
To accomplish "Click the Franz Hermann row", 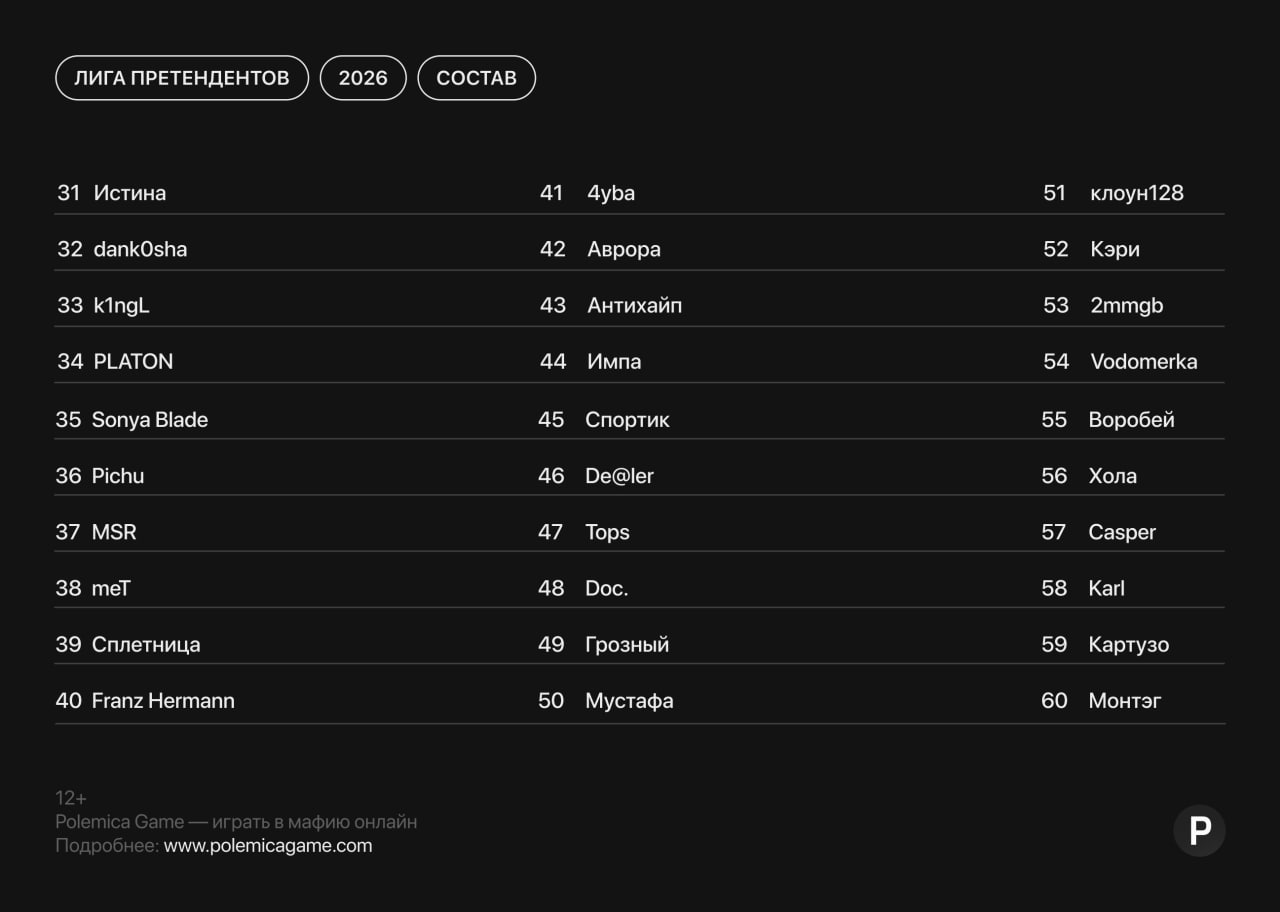I will pos(163,701).
